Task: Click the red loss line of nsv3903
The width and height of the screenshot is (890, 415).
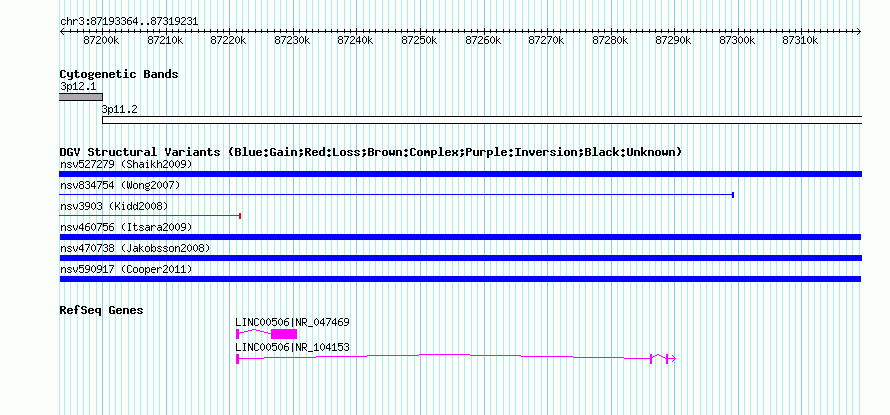Action: click(x=150, y=216)
